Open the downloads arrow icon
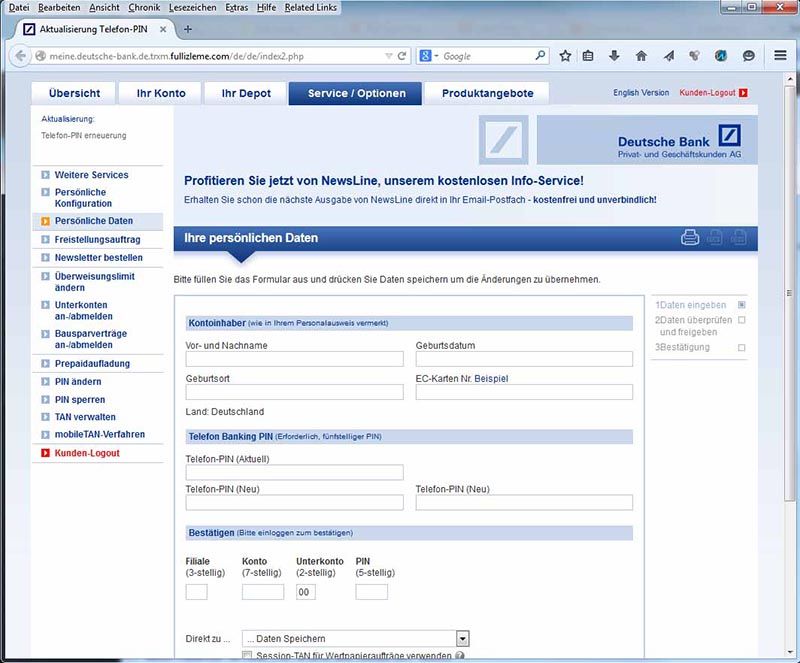The width and height of the screenshot is (800, 663). 614,56
